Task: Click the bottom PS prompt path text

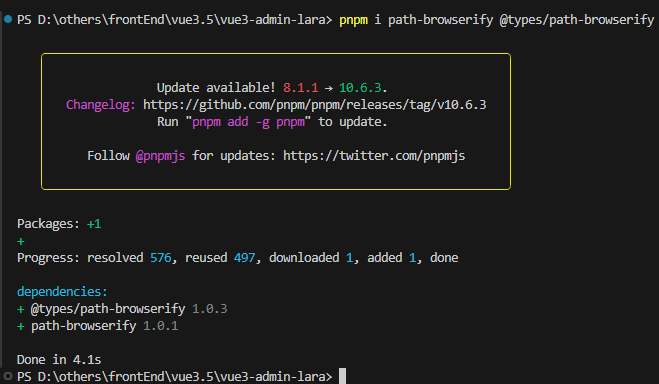Action: pyautogui.click(x=174, y=376)
